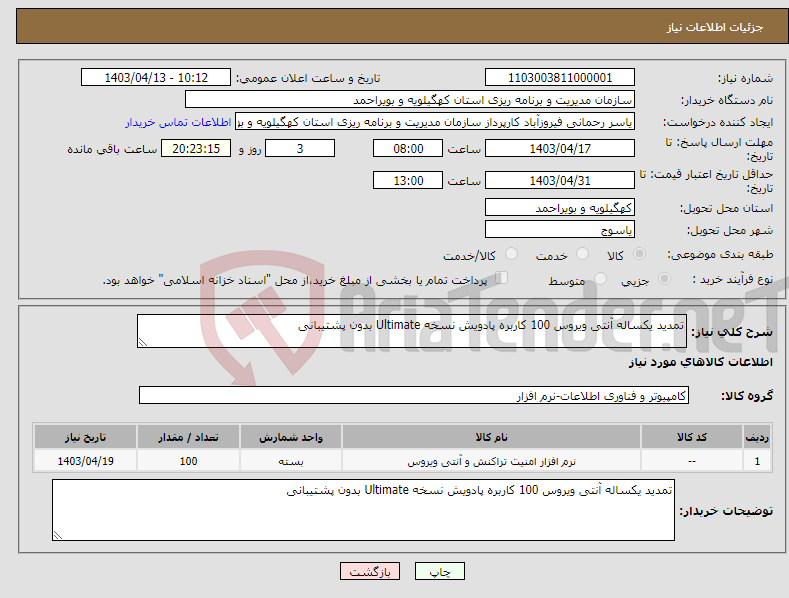Click the delivery city field یاسوج

(560, 230)
